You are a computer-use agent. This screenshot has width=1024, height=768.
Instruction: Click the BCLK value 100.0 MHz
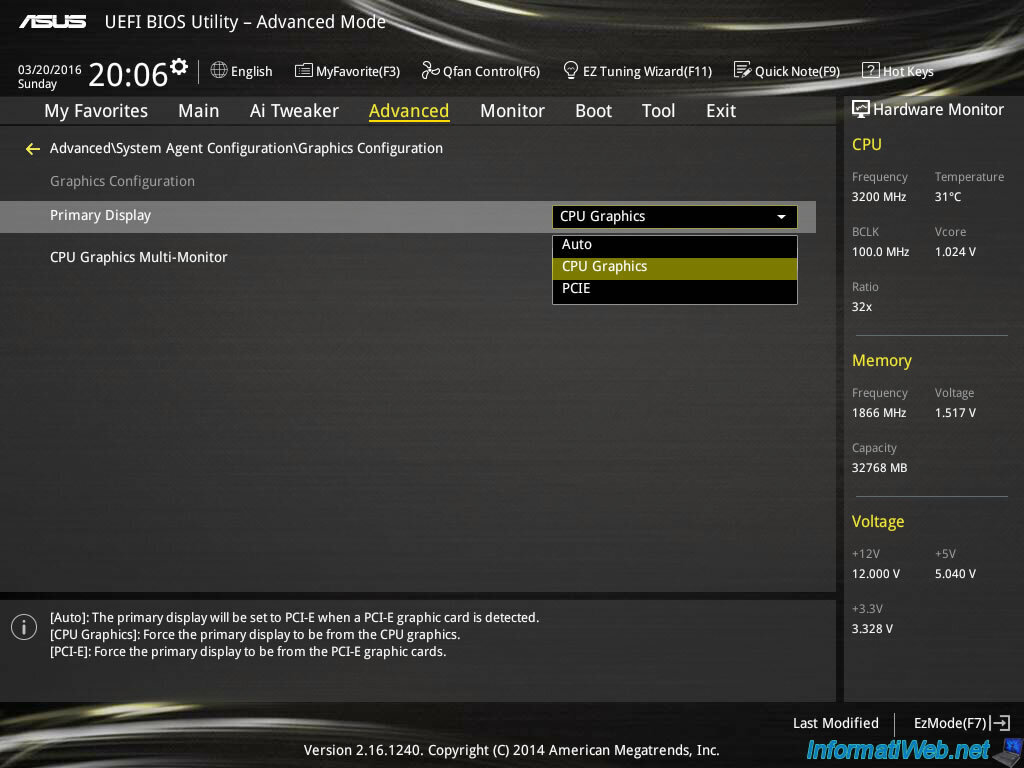click(880, 251)
